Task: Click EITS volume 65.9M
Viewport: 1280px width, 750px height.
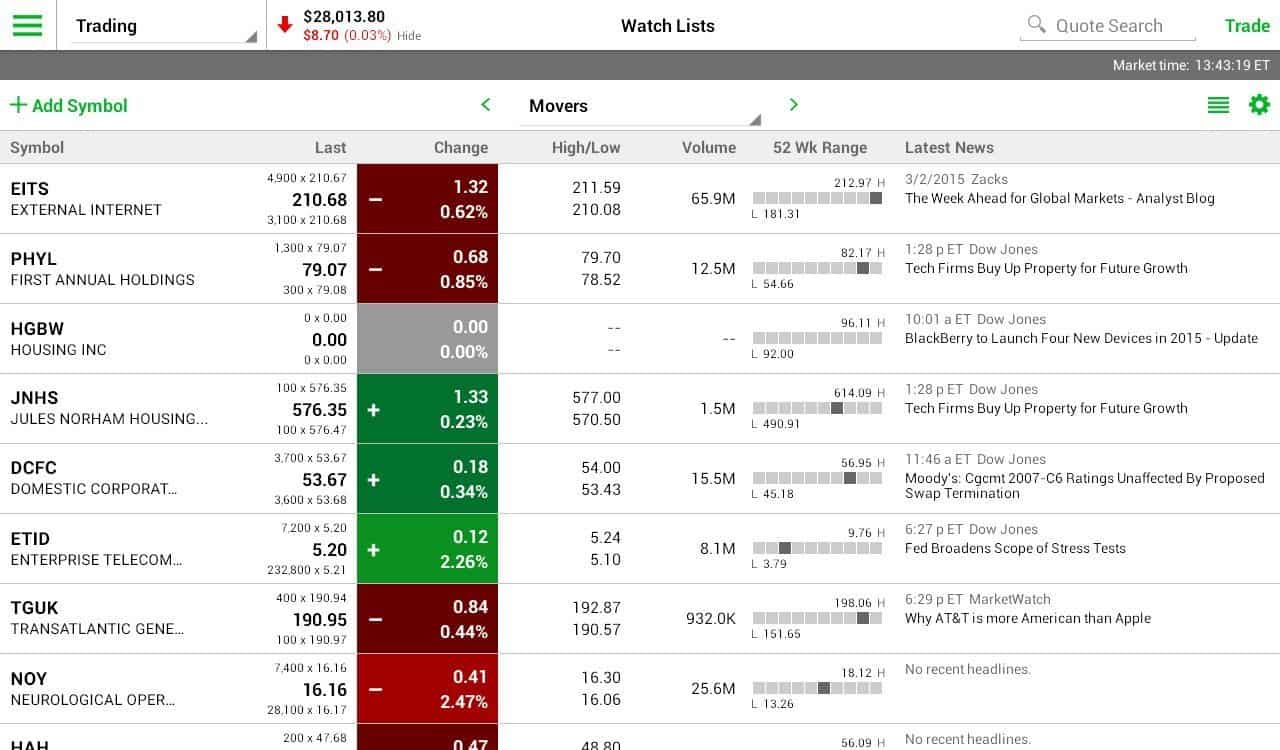Action: 713,199
